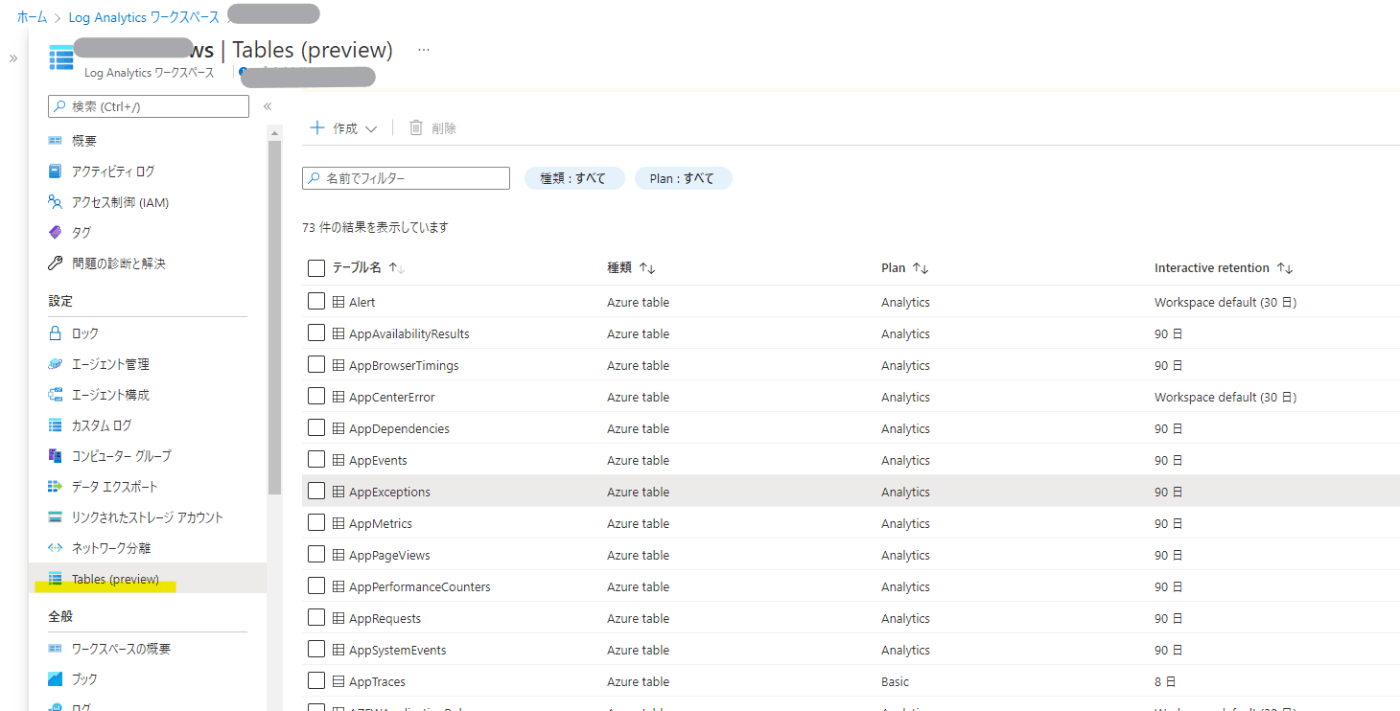Click the Log Analytics workspace header icon
The image size is (1400, 711).
pos(61,58)
